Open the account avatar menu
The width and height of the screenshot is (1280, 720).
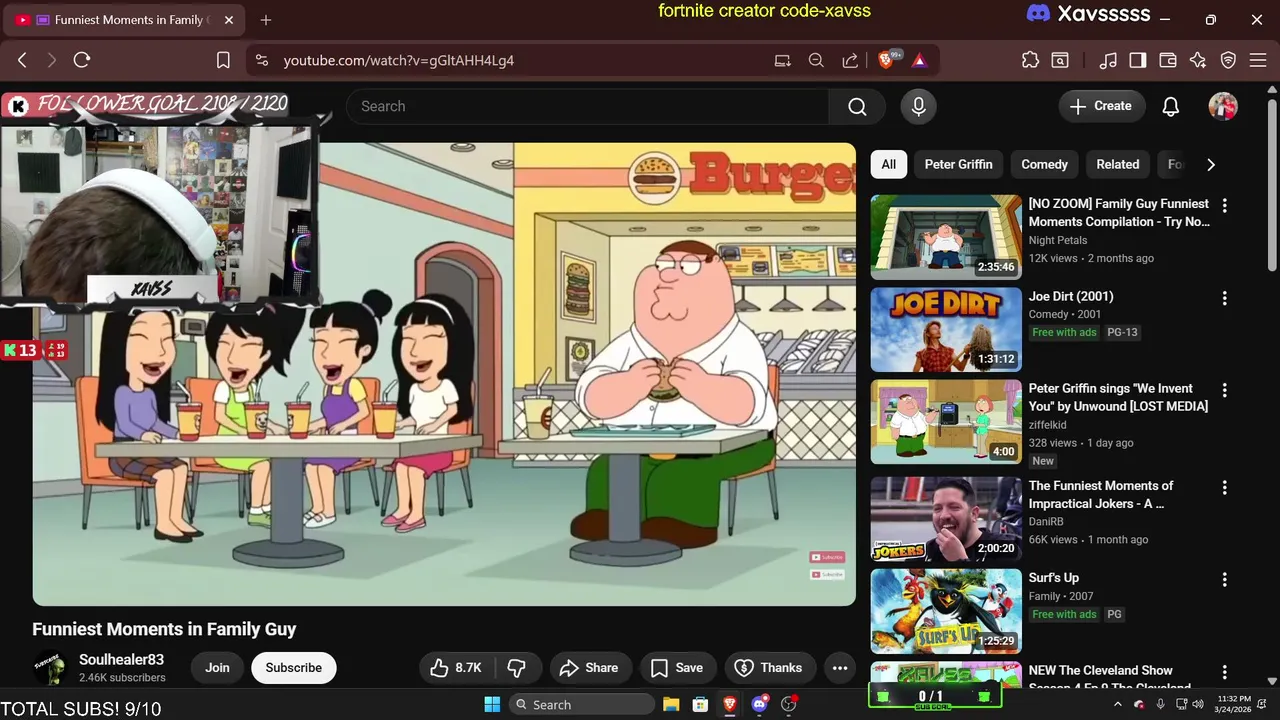[1222, 106]
